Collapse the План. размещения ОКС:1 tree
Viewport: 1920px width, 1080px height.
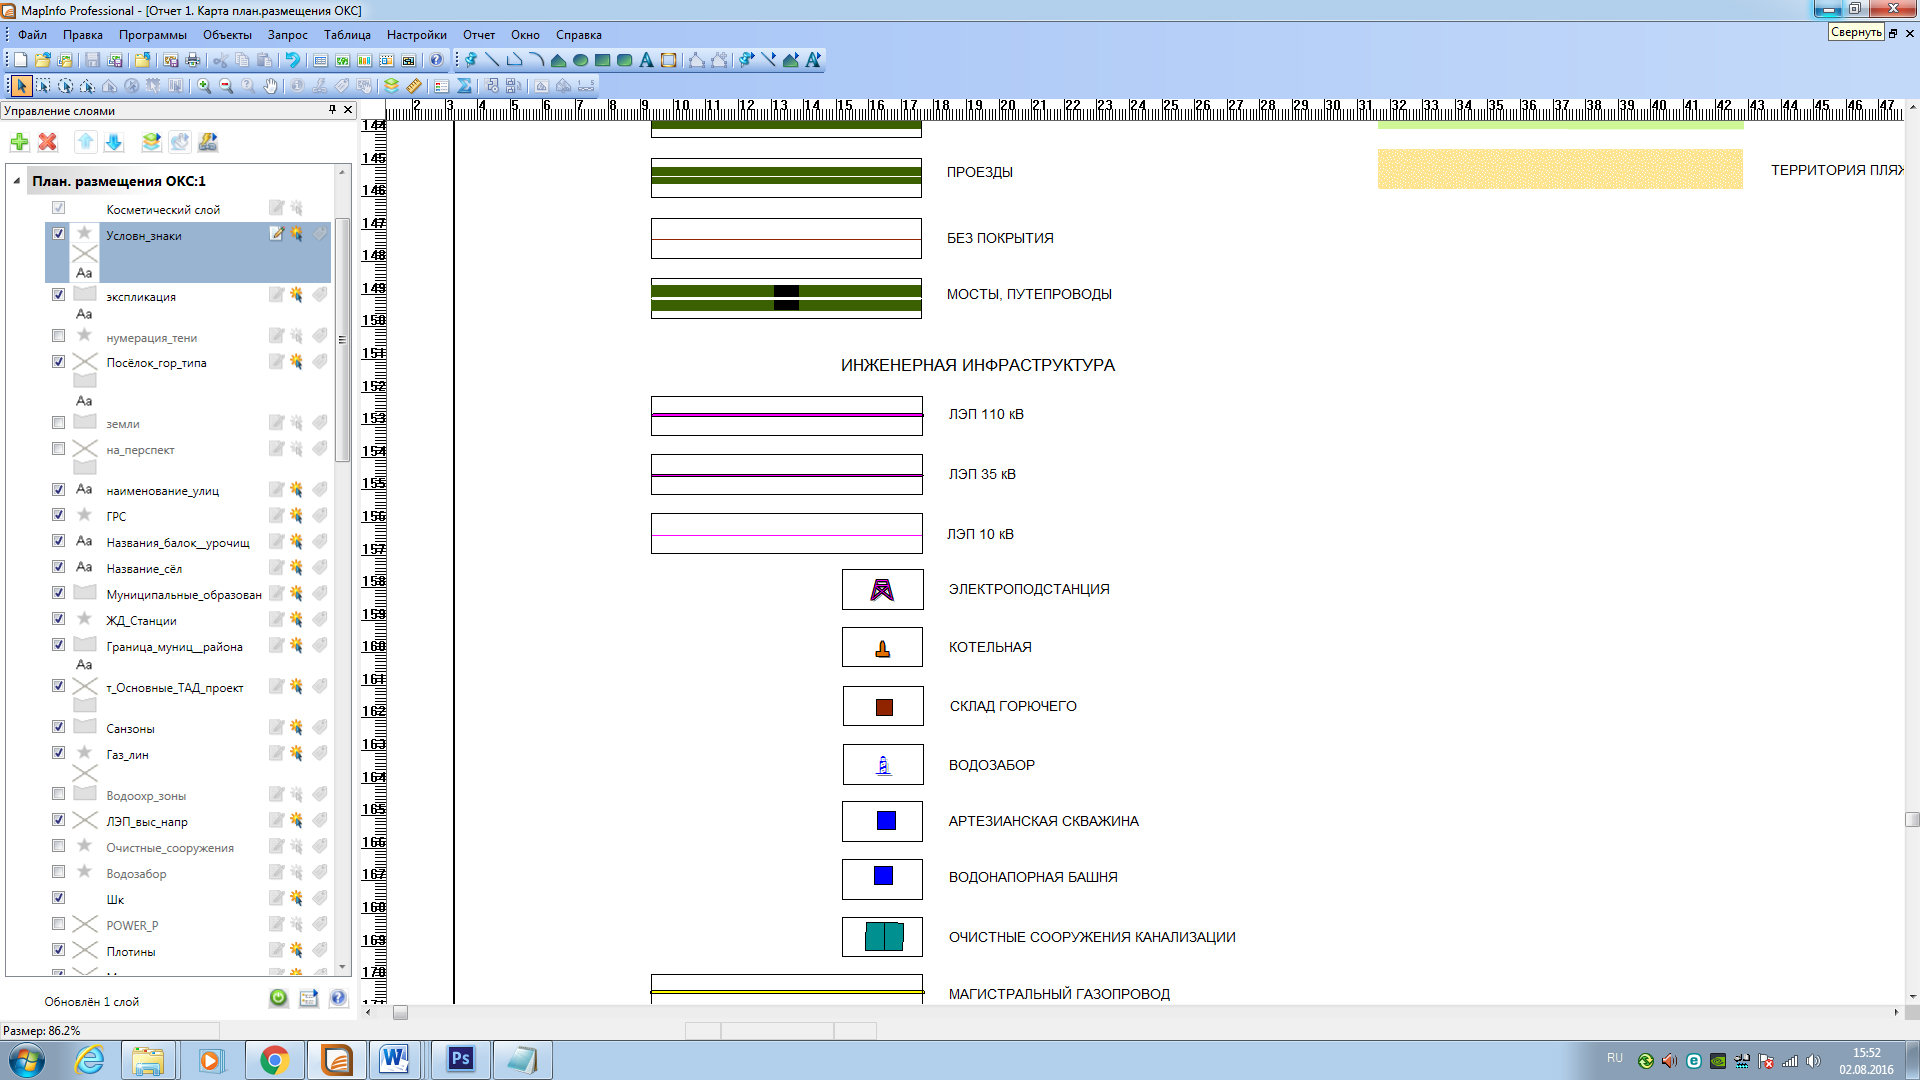tap(17, 181)
